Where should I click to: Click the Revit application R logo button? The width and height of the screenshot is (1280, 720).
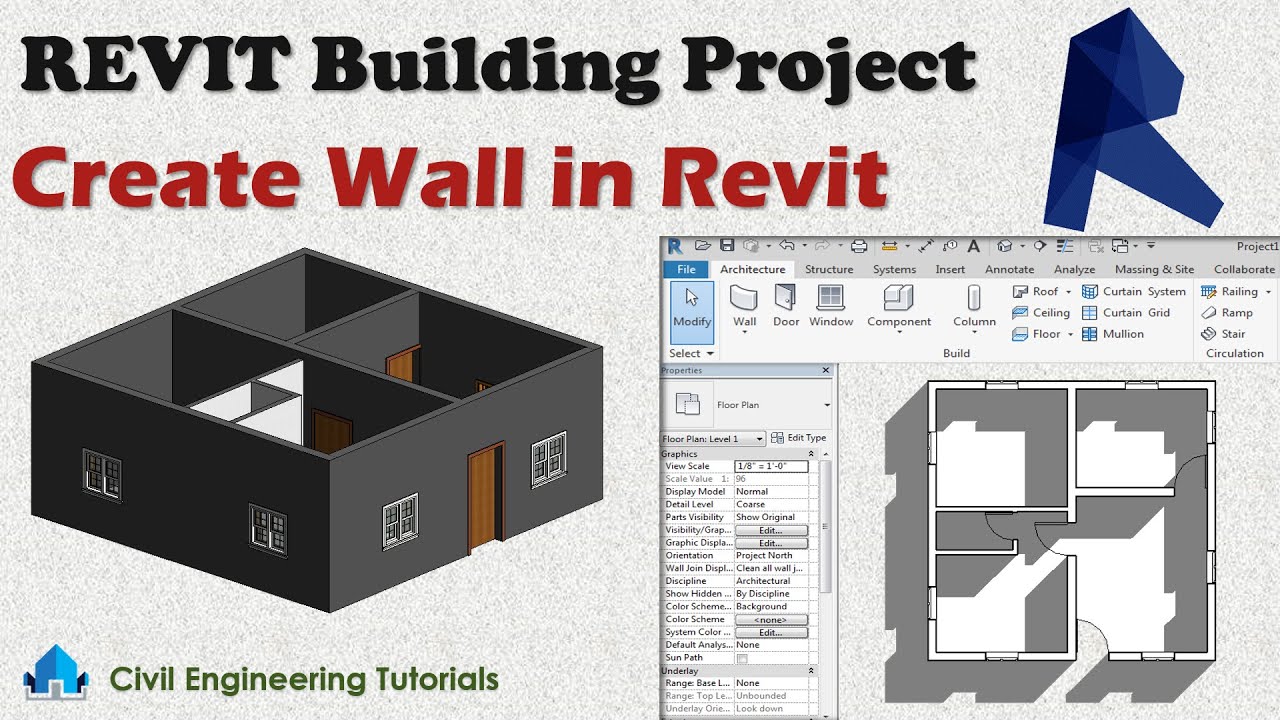tap(675, 246)
